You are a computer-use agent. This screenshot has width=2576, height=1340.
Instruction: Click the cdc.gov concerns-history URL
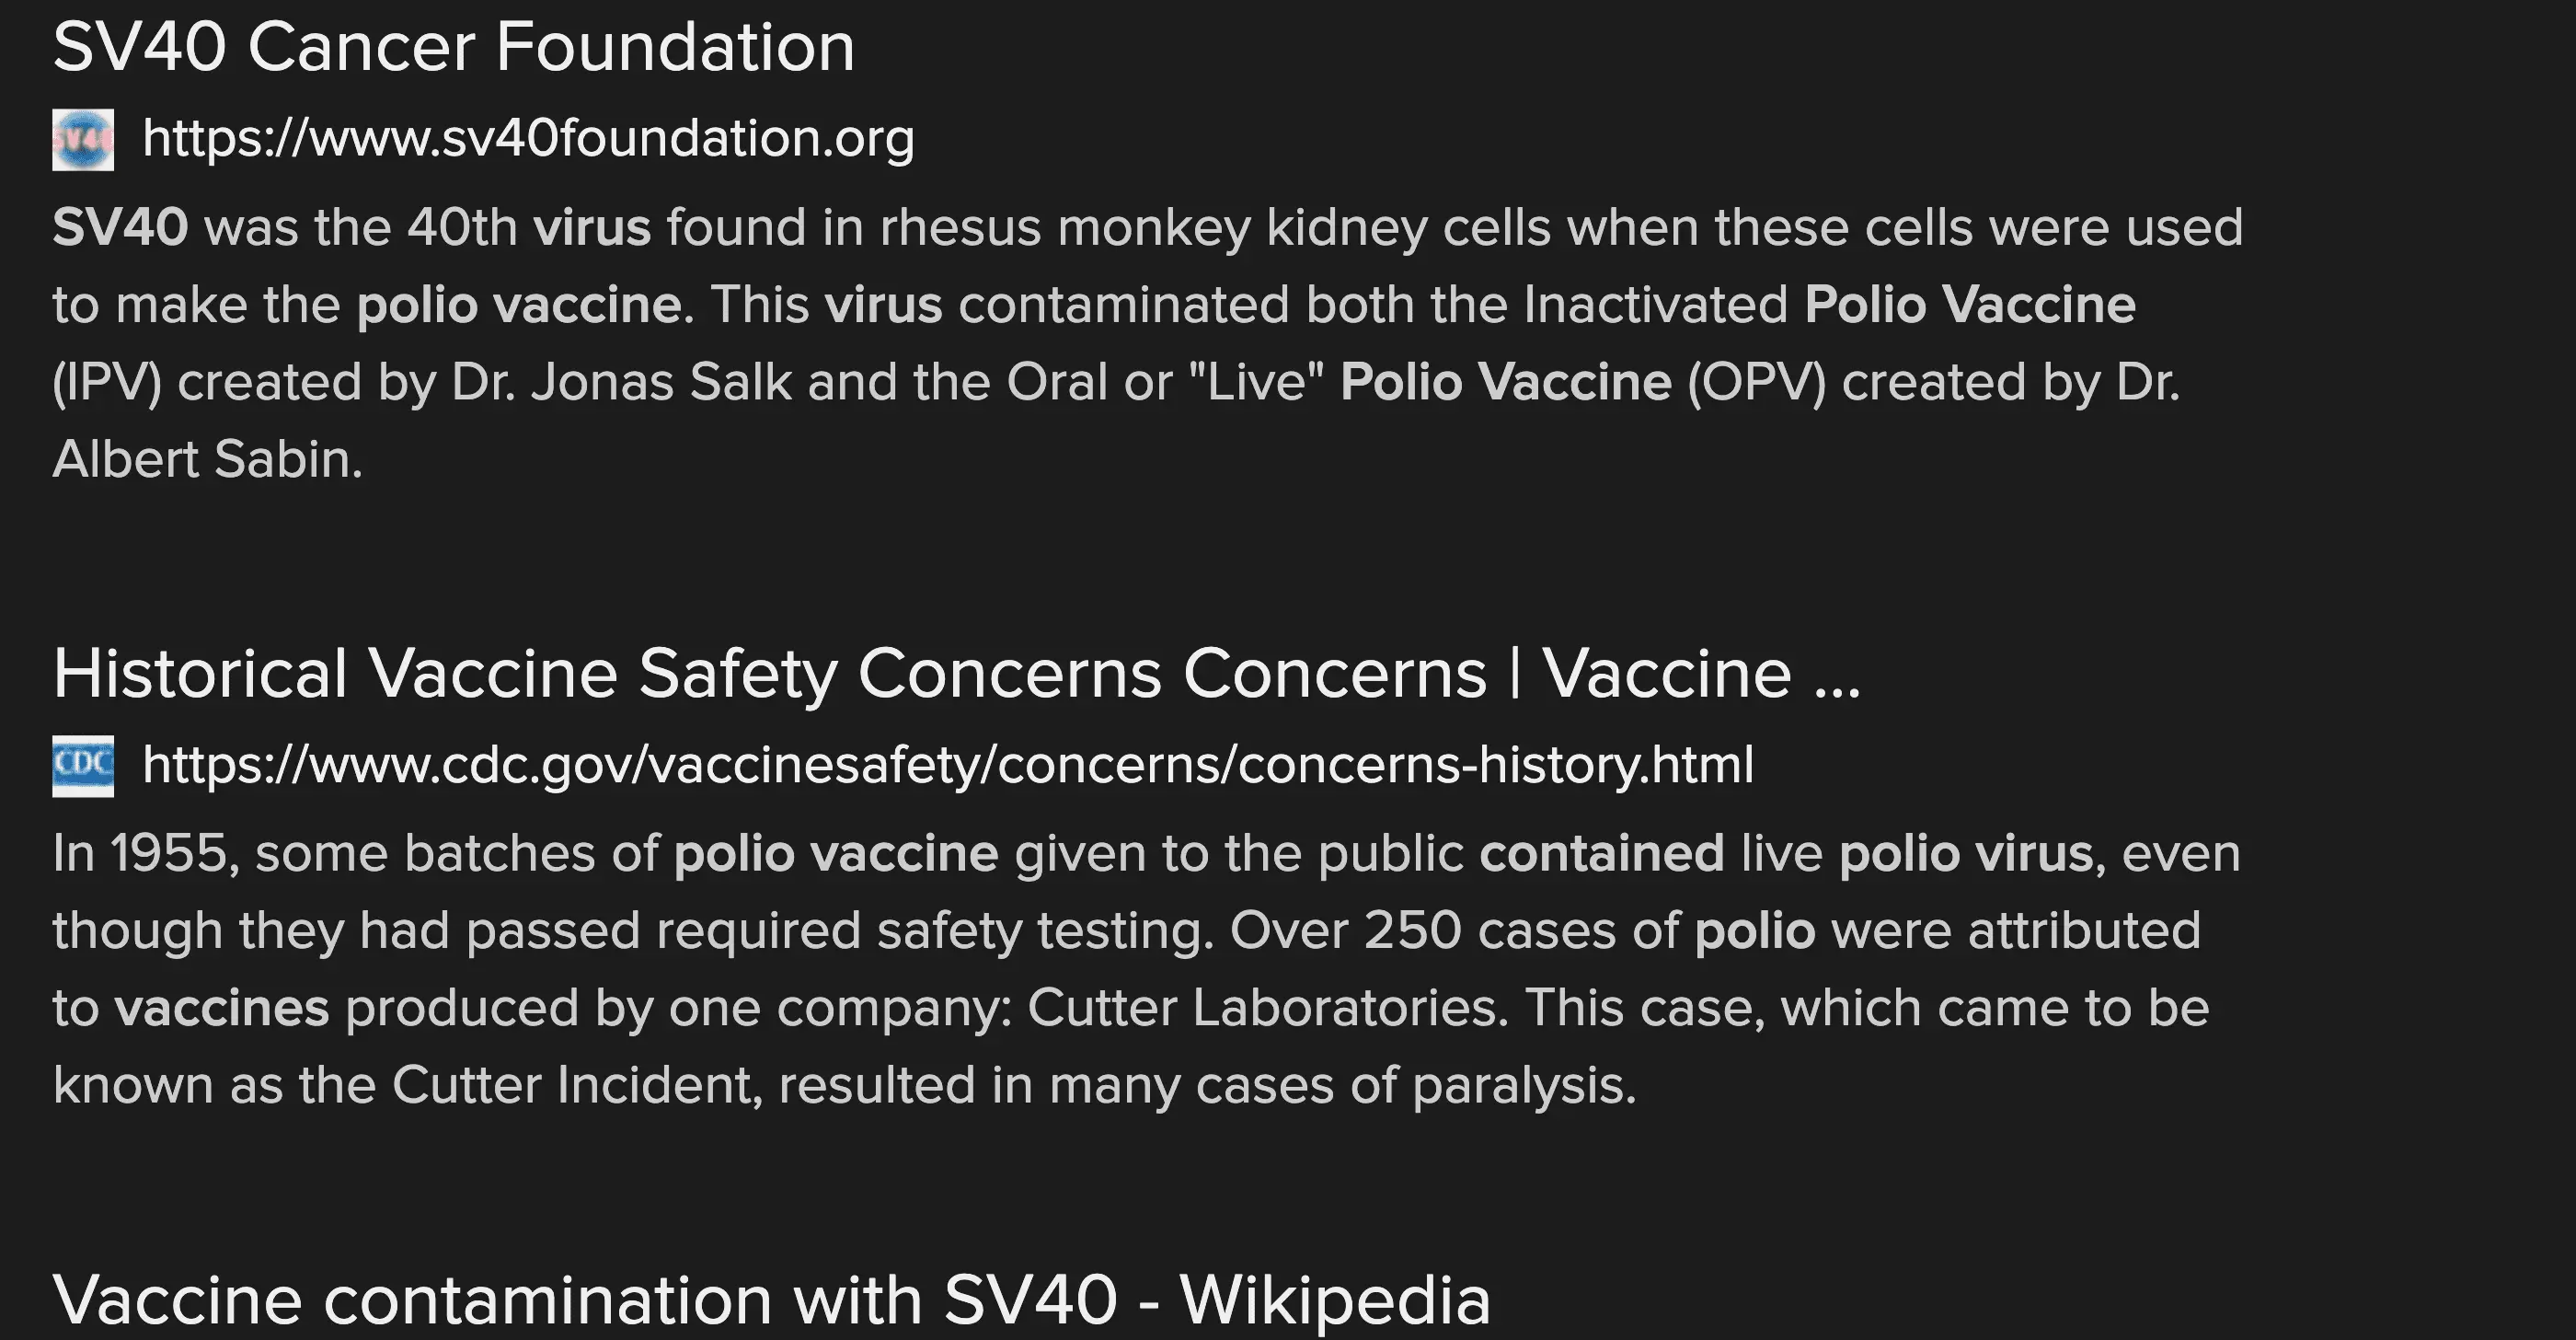coord(947,765)
